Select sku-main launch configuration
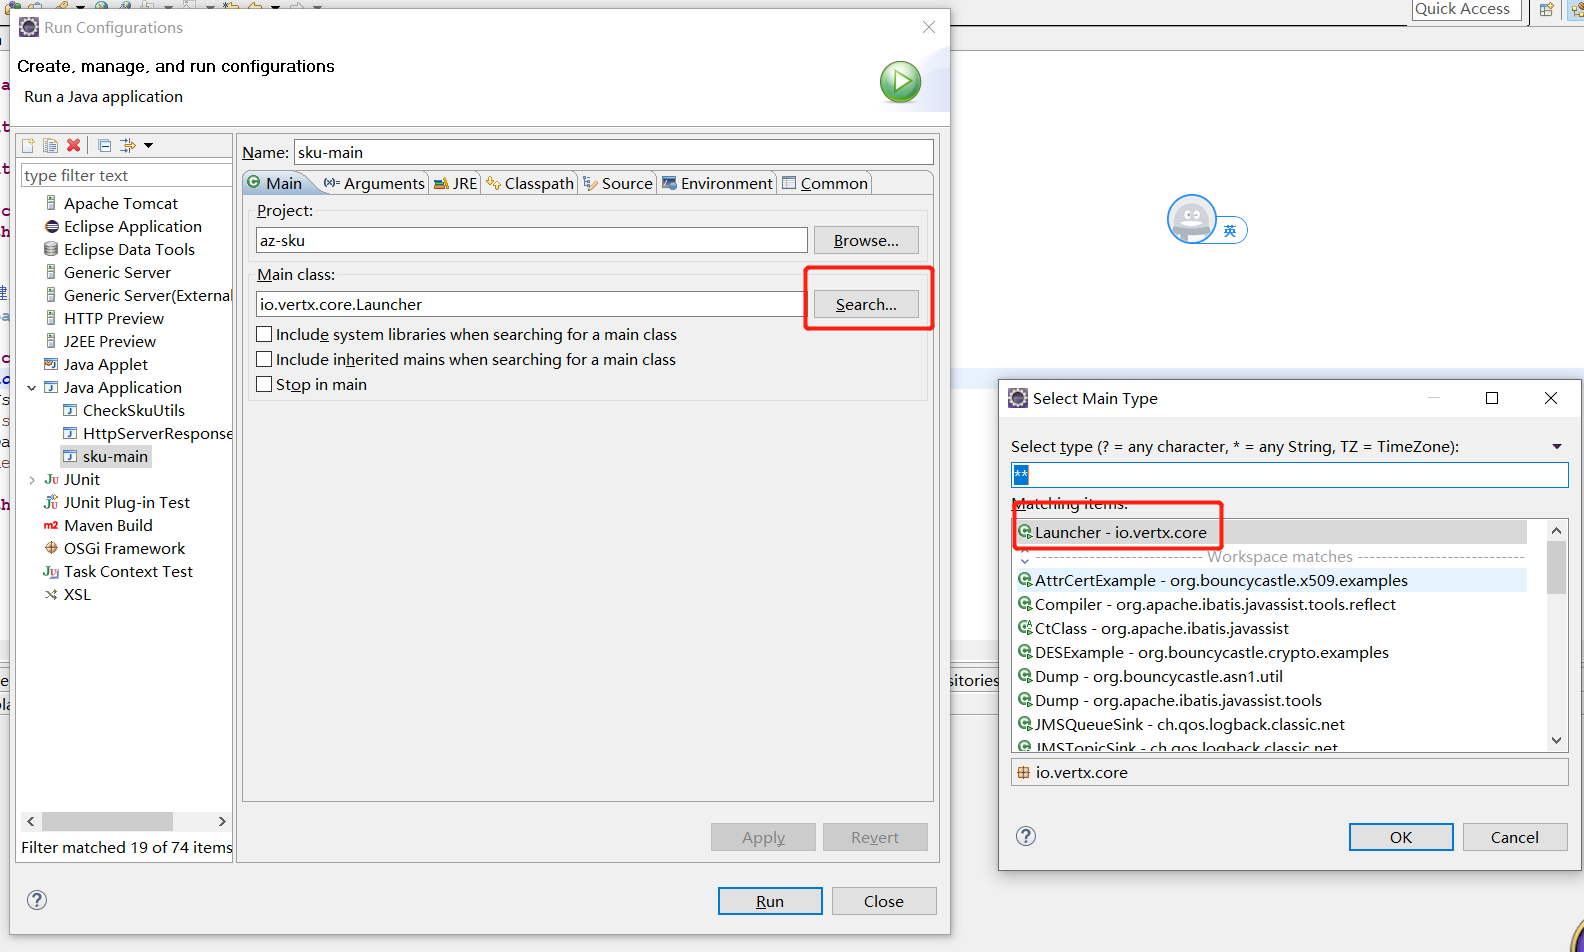The image size is (1584, 952). click(106, 456)
